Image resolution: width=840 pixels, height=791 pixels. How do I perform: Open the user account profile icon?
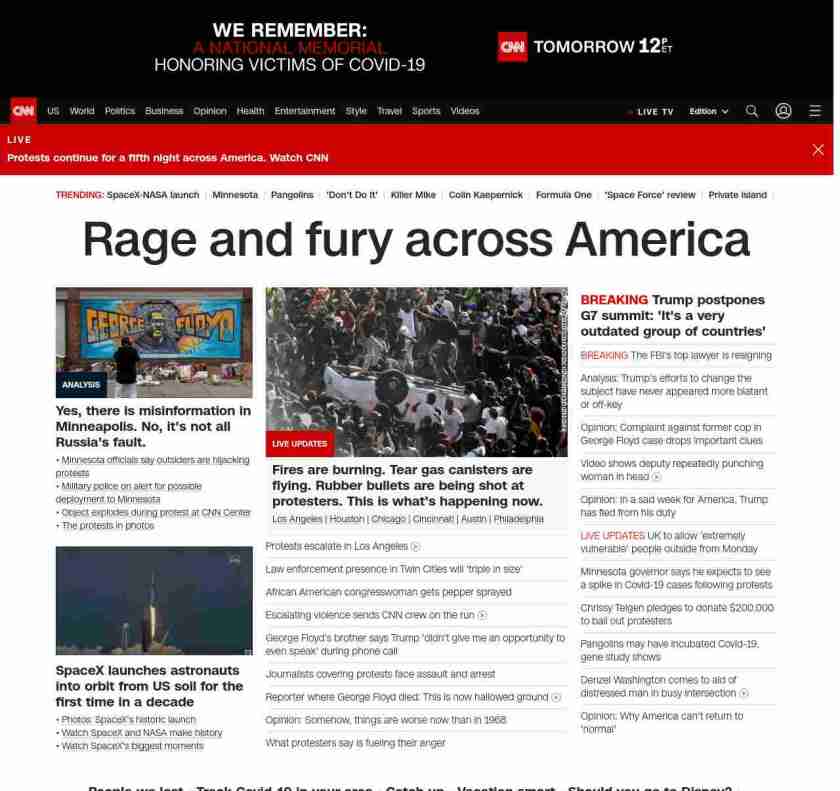(x=783, y=111)
